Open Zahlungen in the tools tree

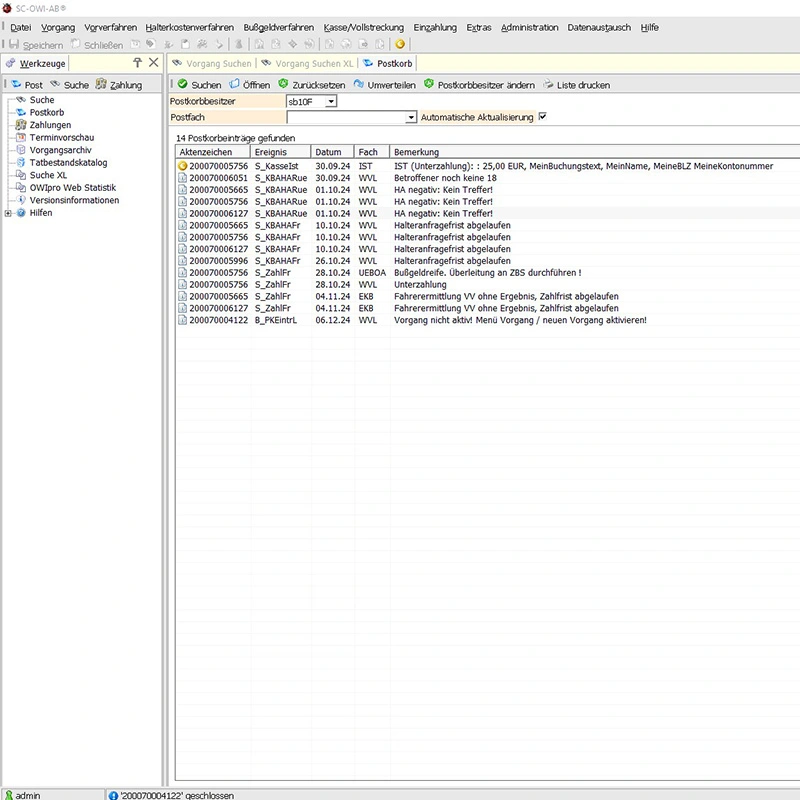(50, 125)
